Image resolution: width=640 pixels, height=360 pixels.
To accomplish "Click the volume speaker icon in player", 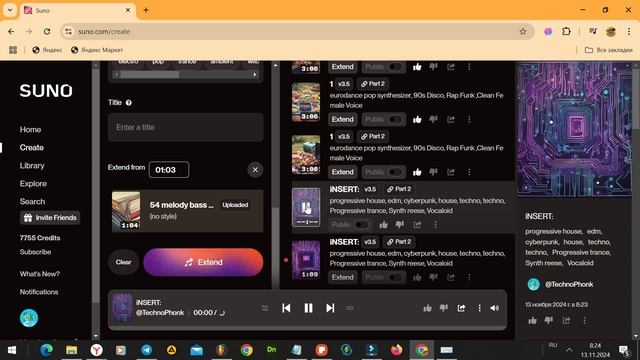I will [x=495, y=308].
